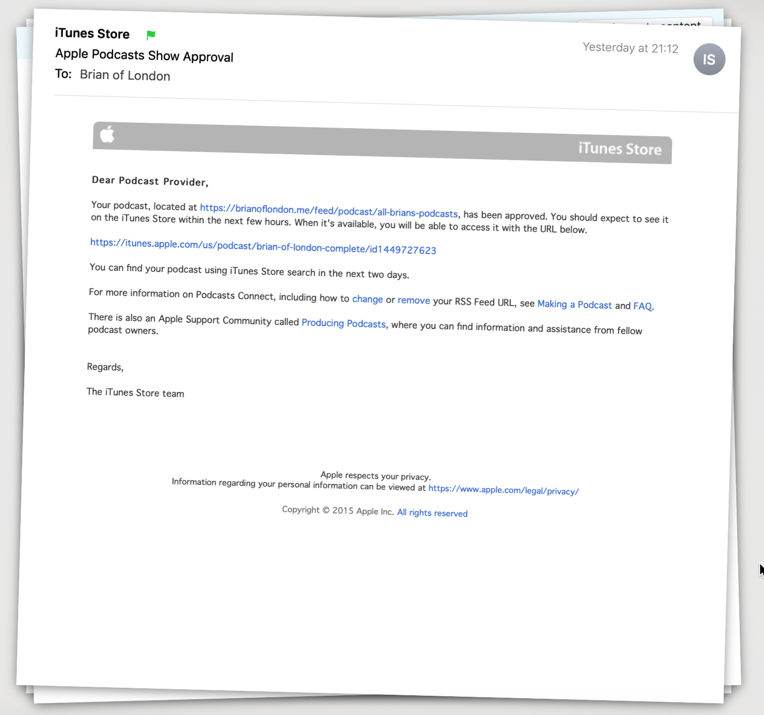Click the 'The iTunes Store team' signature
The height and width of the screenshot is (715, 764).
135,392
